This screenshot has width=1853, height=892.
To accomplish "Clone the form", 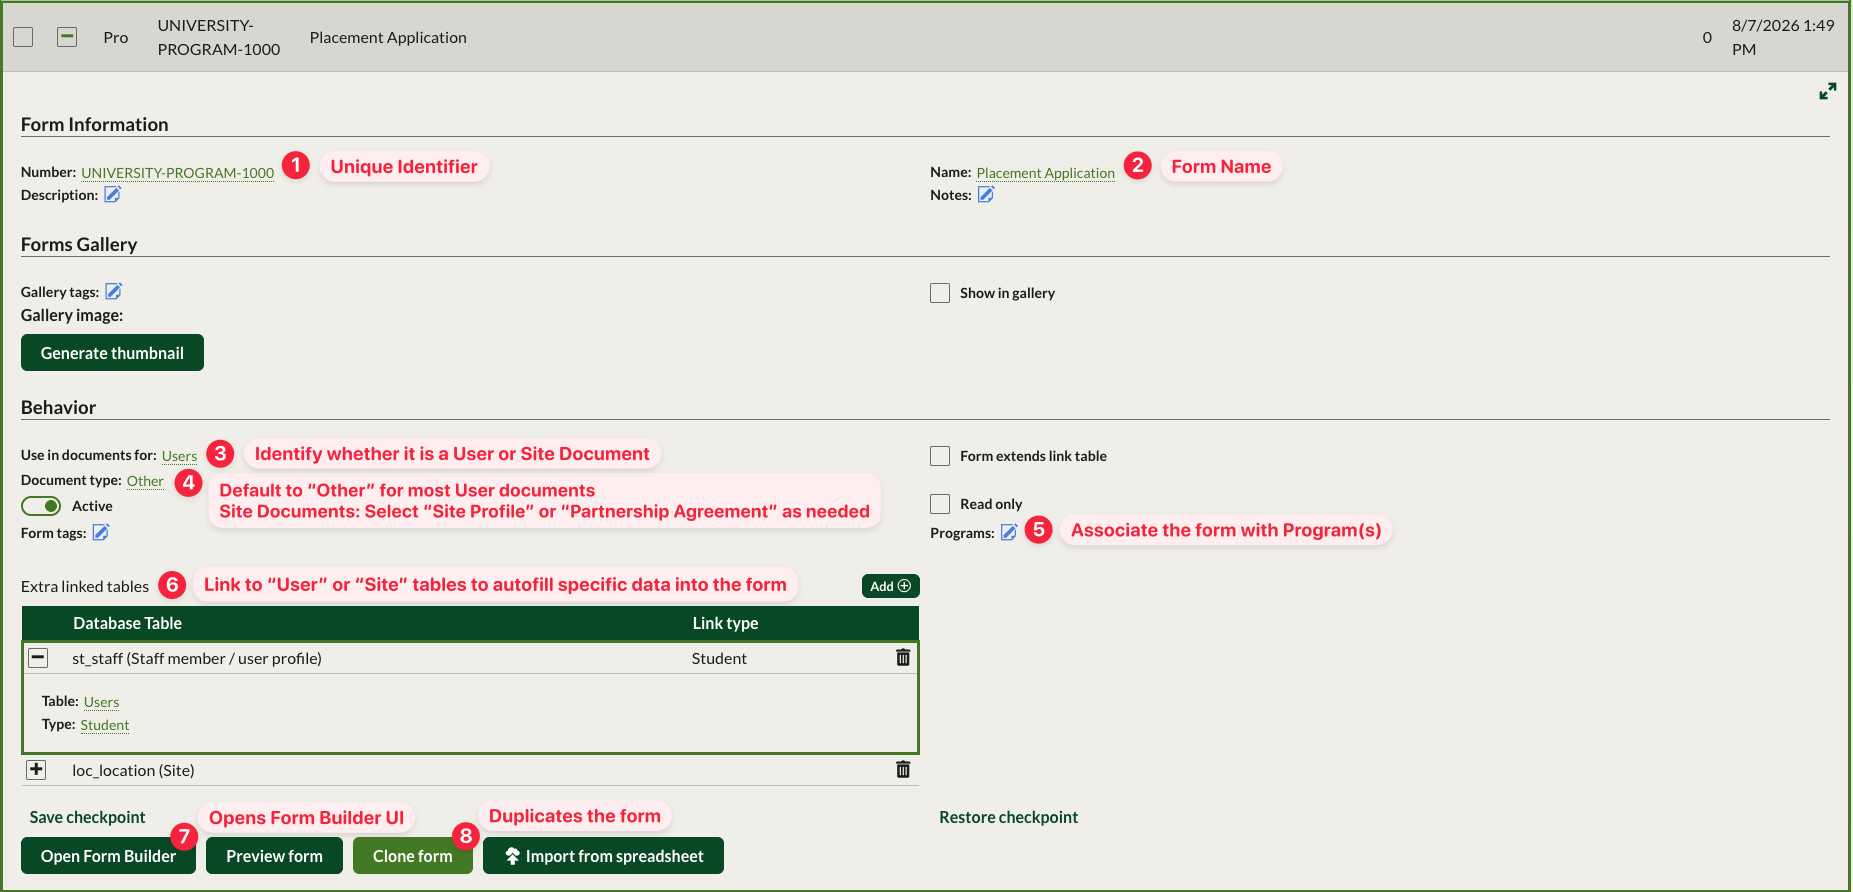I will click(x=412, y=856).
